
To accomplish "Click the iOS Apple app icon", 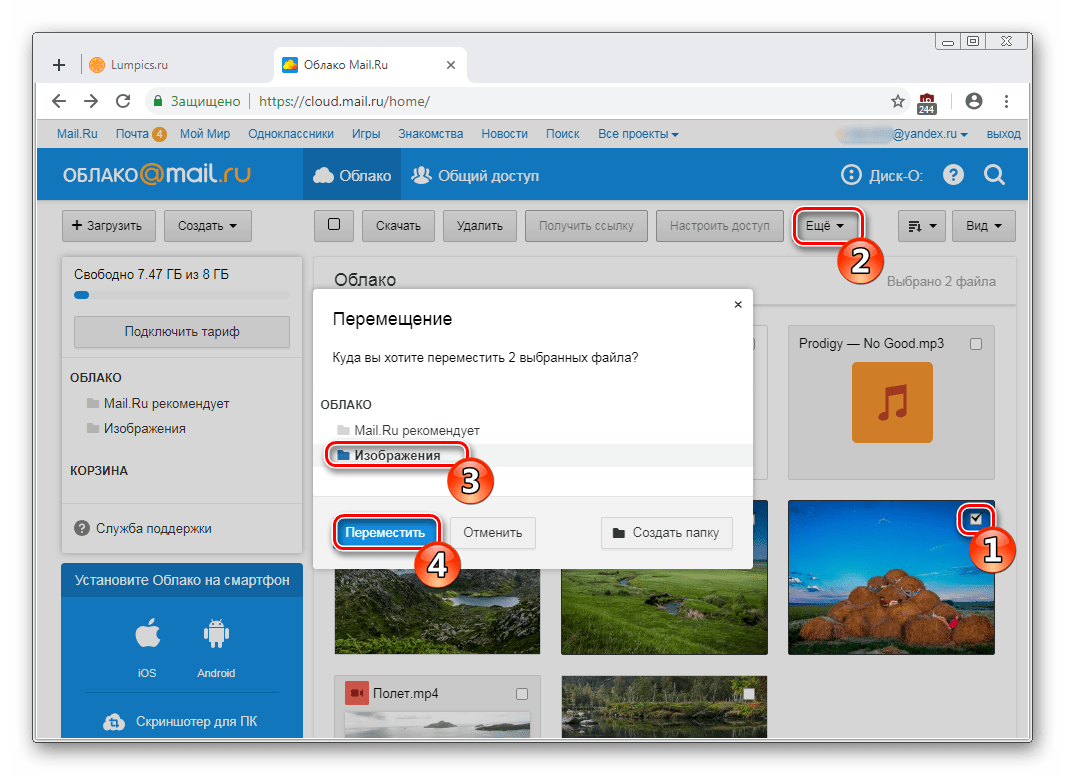I will 147,635.
